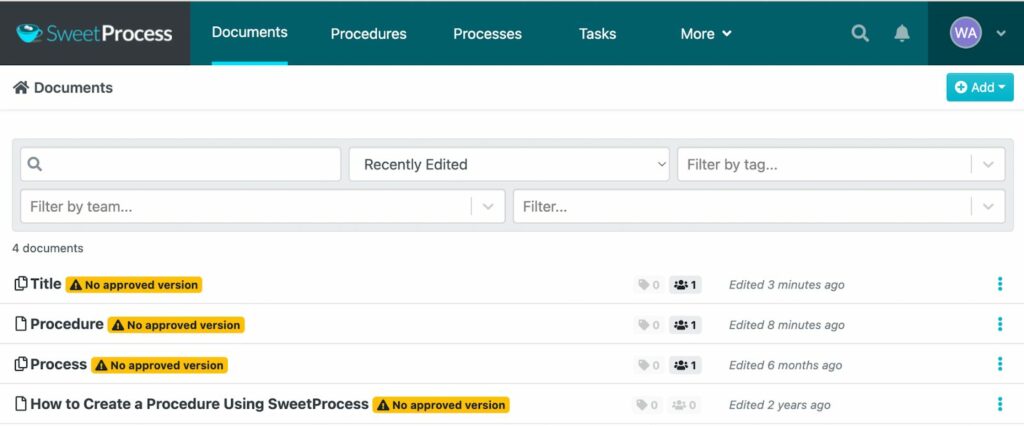Click the team count badge on Process row
Viewport: 1024px width, 426px height.
point(685,365)
